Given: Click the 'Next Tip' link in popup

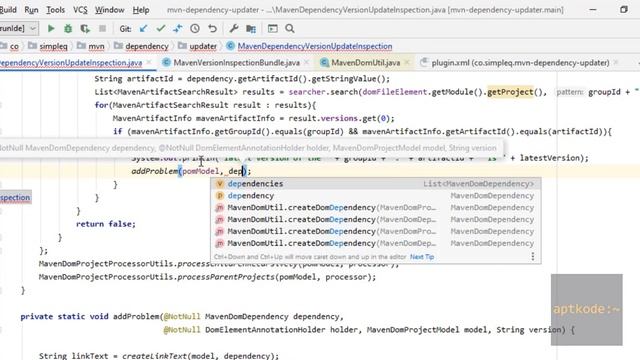Looking at the screenshot, I should [x=422, y=257].
